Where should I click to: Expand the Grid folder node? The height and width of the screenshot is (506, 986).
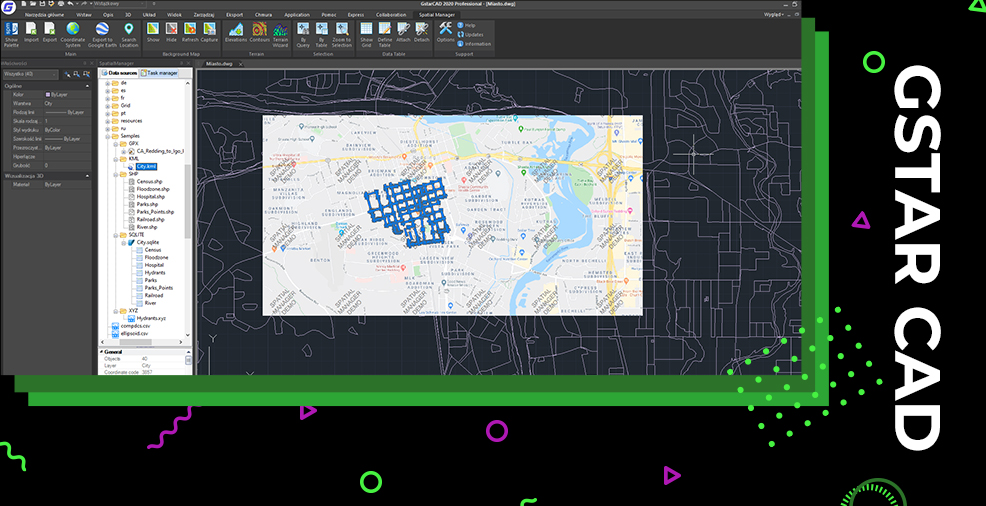(108, 105)
